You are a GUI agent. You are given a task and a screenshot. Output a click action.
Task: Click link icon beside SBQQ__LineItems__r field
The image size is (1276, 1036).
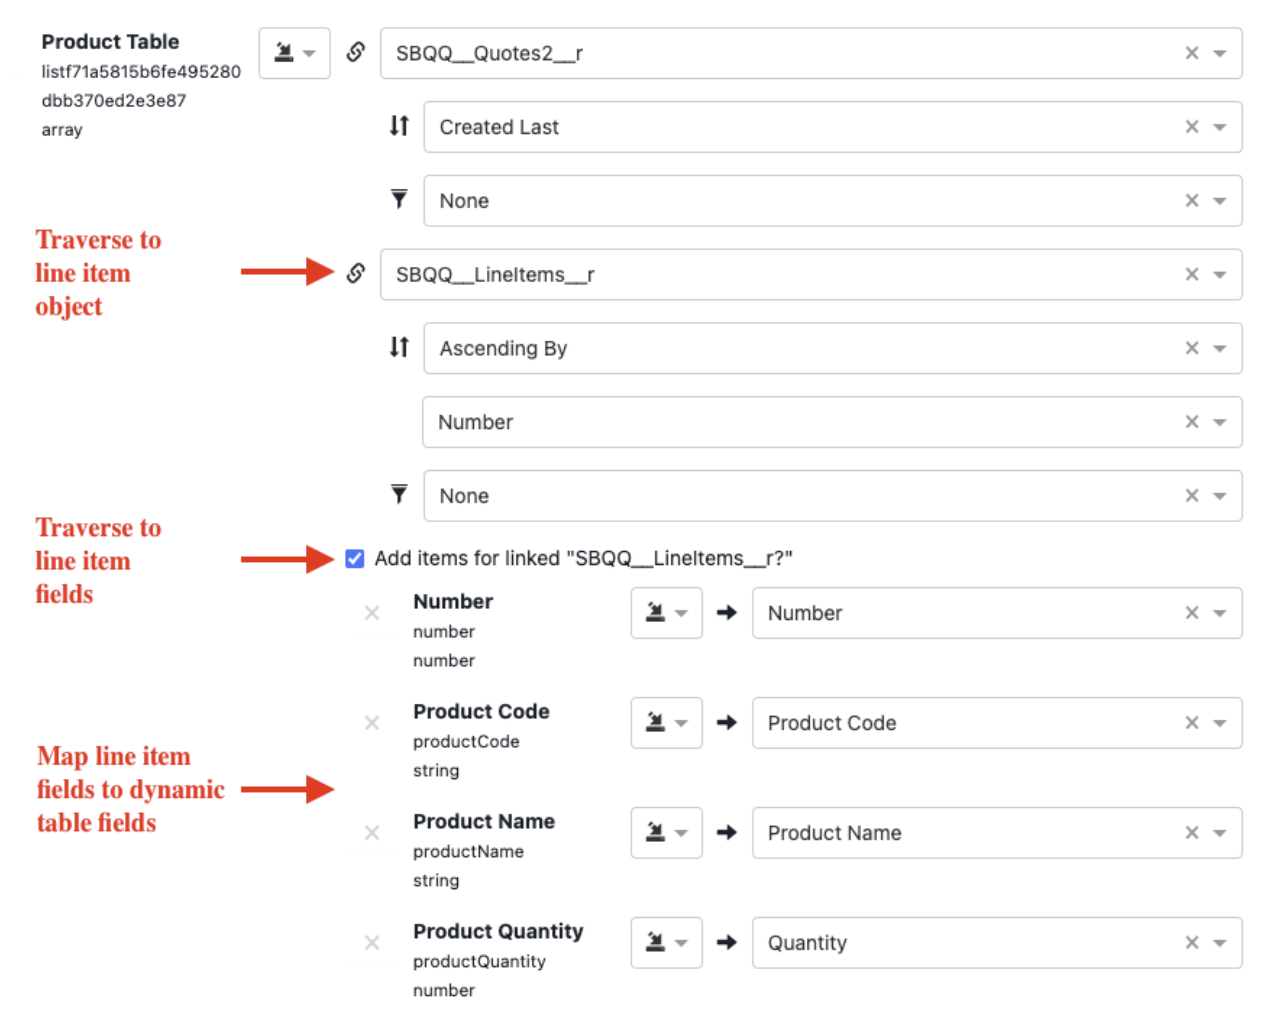point(355,273)
